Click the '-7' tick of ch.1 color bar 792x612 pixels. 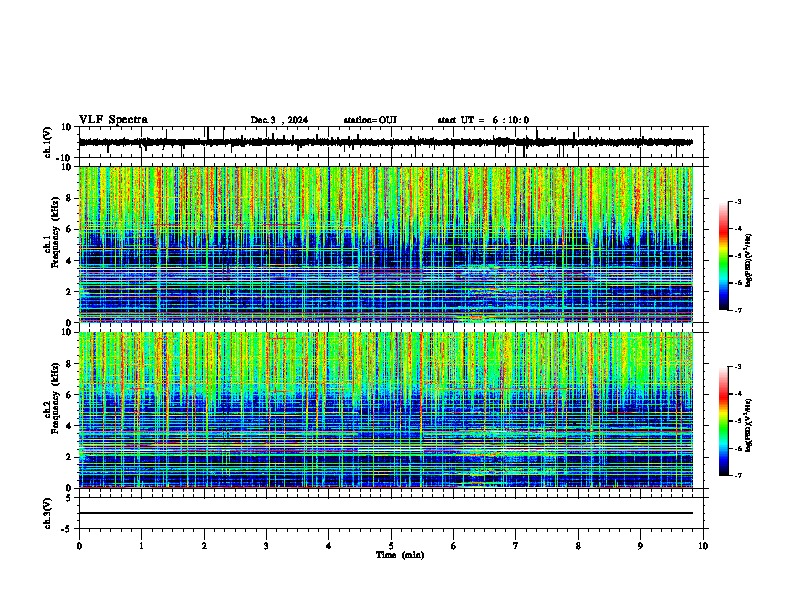[738, 310]
